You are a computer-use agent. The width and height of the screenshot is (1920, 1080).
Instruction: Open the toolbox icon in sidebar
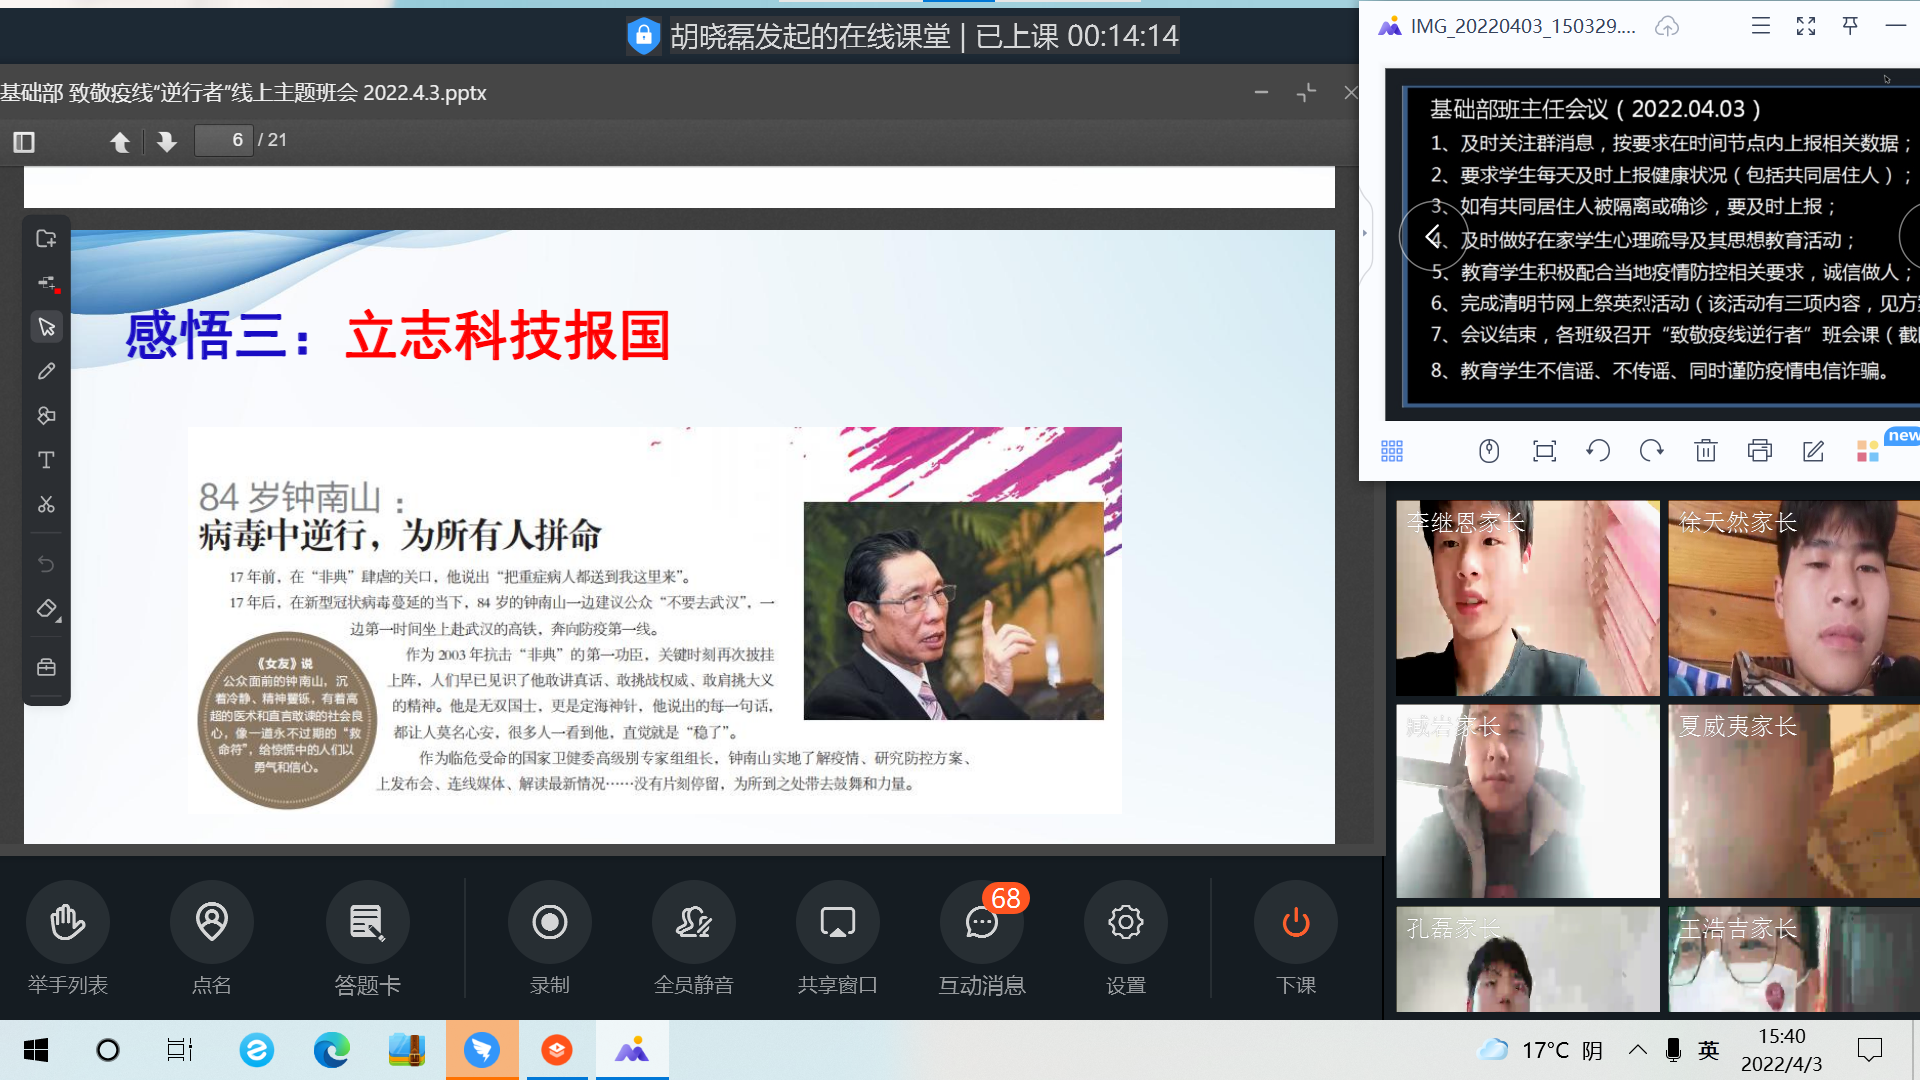click(x=46, y=667)
